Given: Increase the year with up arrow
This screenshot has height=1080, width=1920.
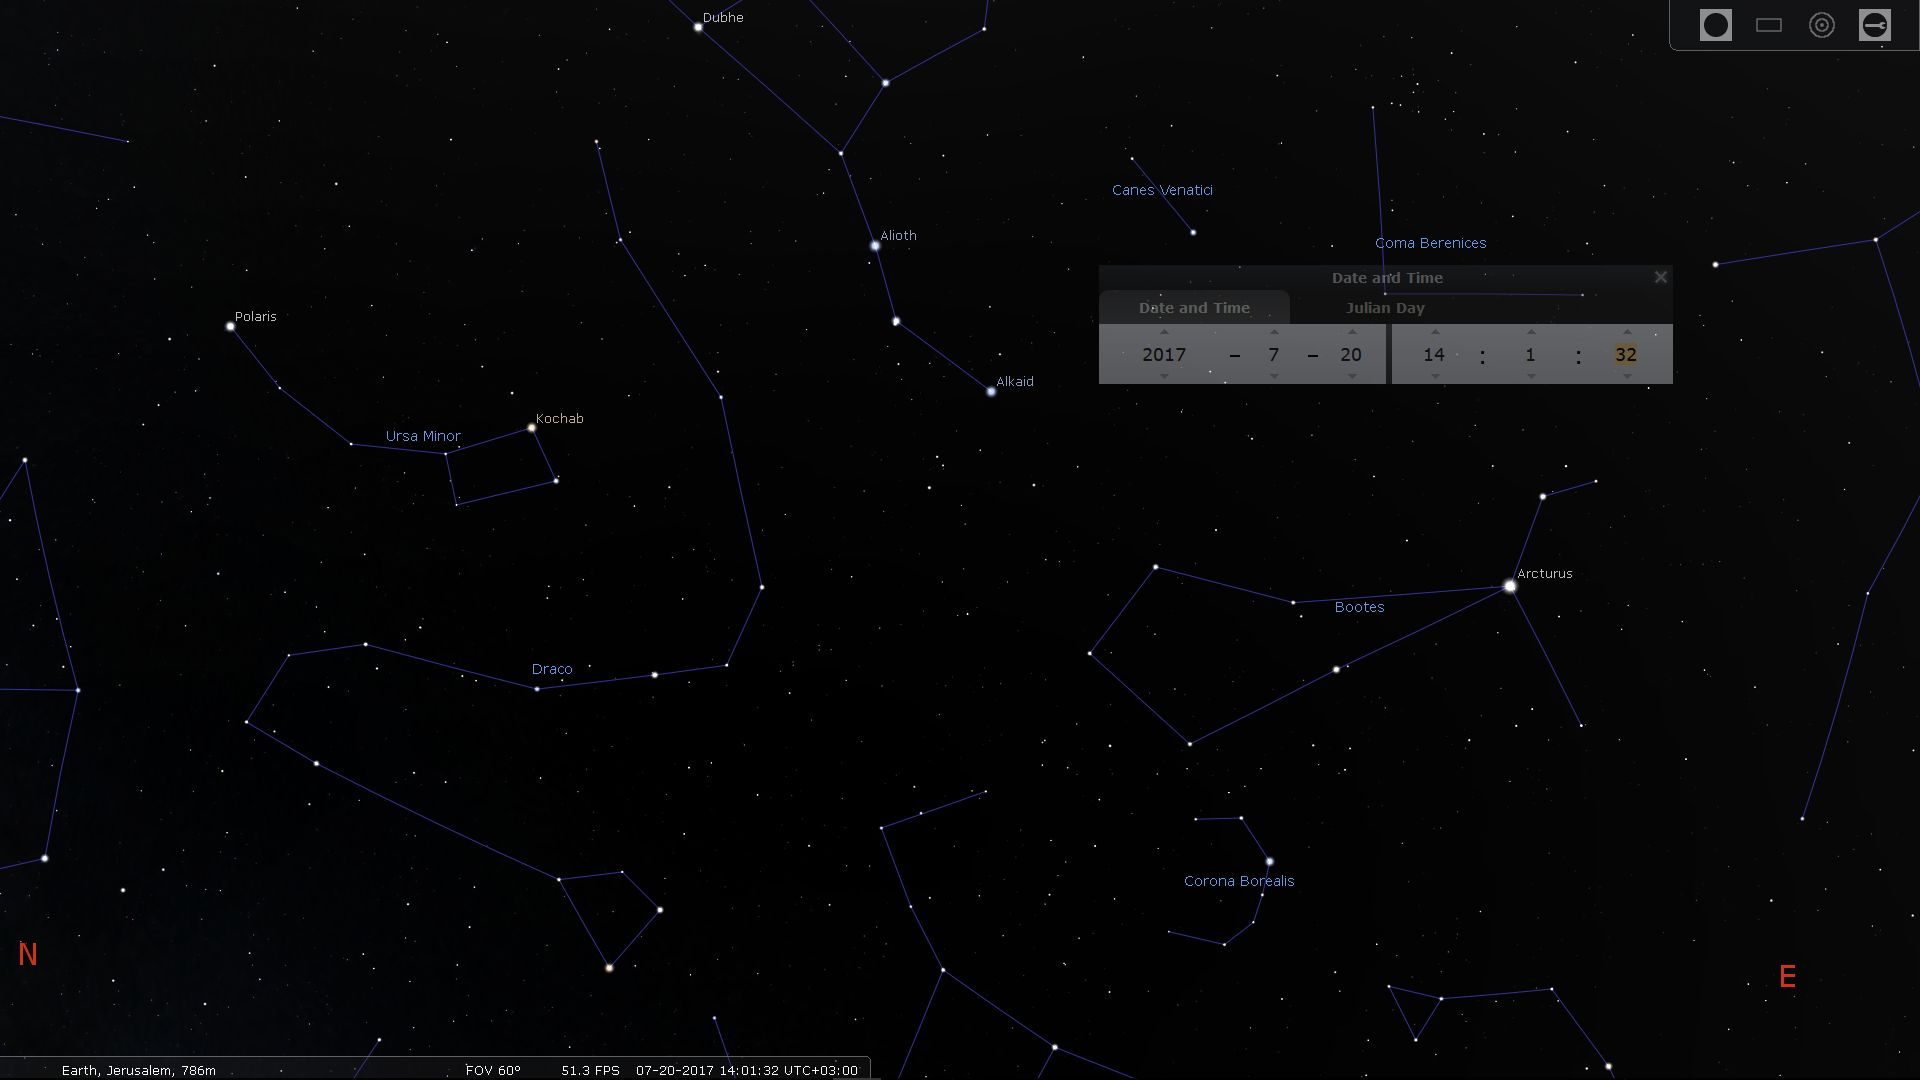Looking at the screenshot, I should coord(1164,332).
